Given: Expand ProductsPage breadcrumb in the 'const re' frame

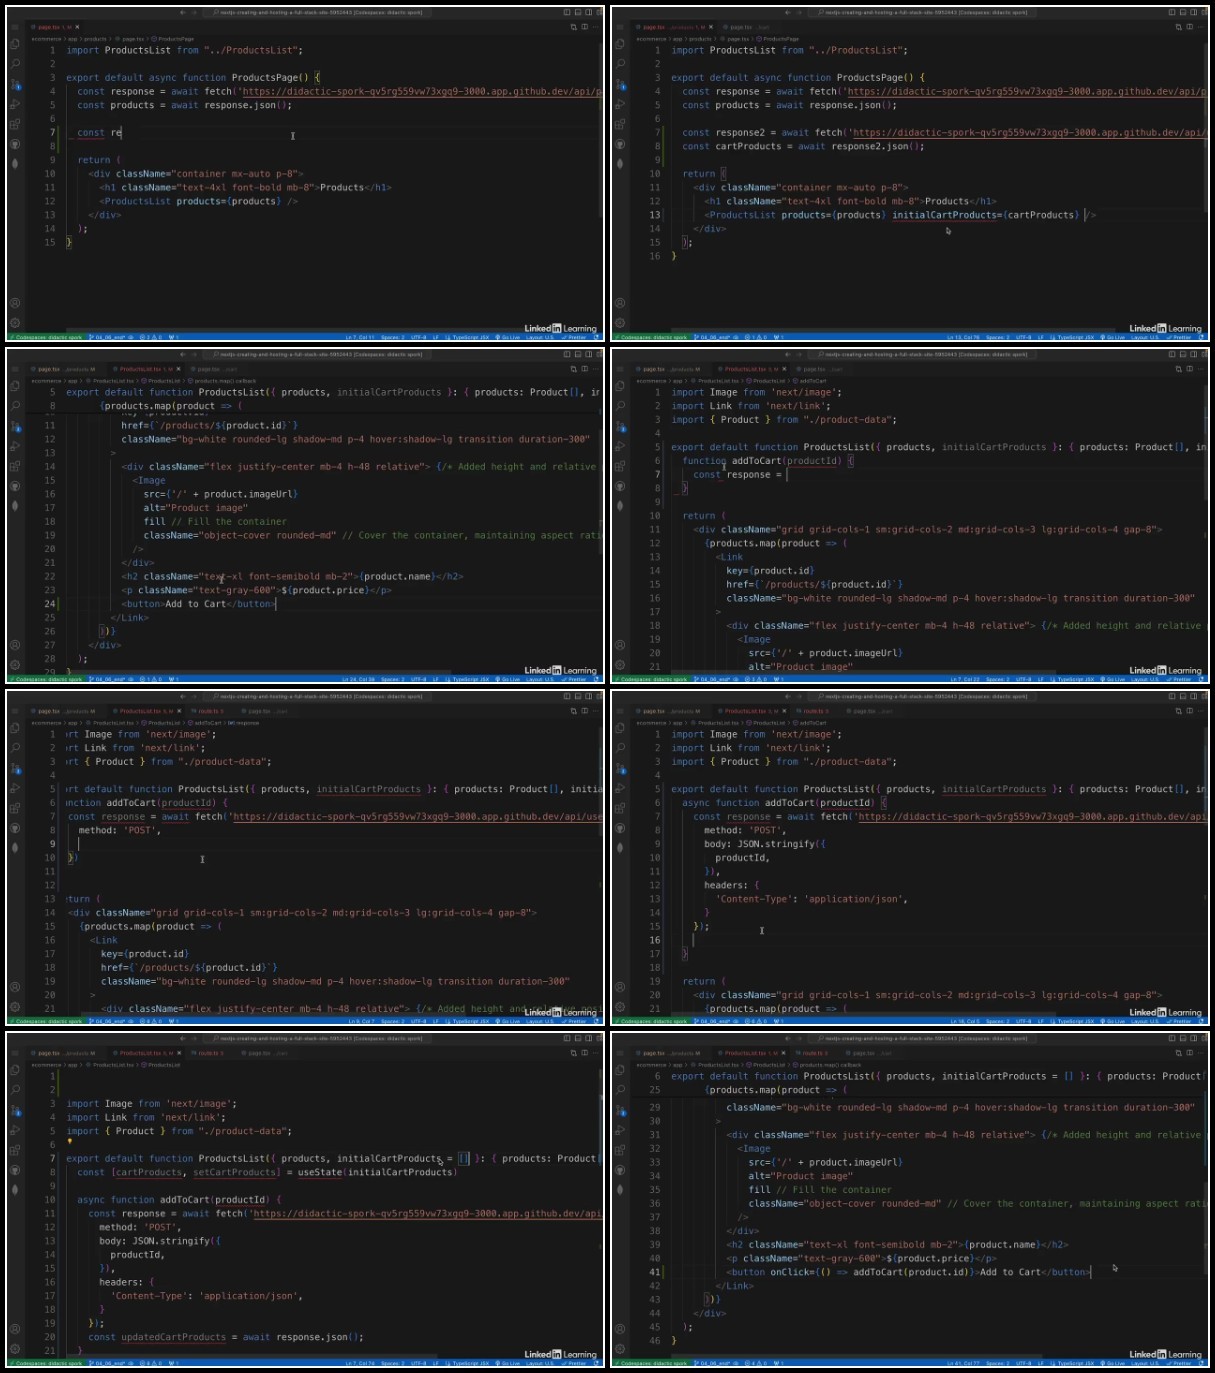Looking at the screenshot, I should click(x=177, y=39).
